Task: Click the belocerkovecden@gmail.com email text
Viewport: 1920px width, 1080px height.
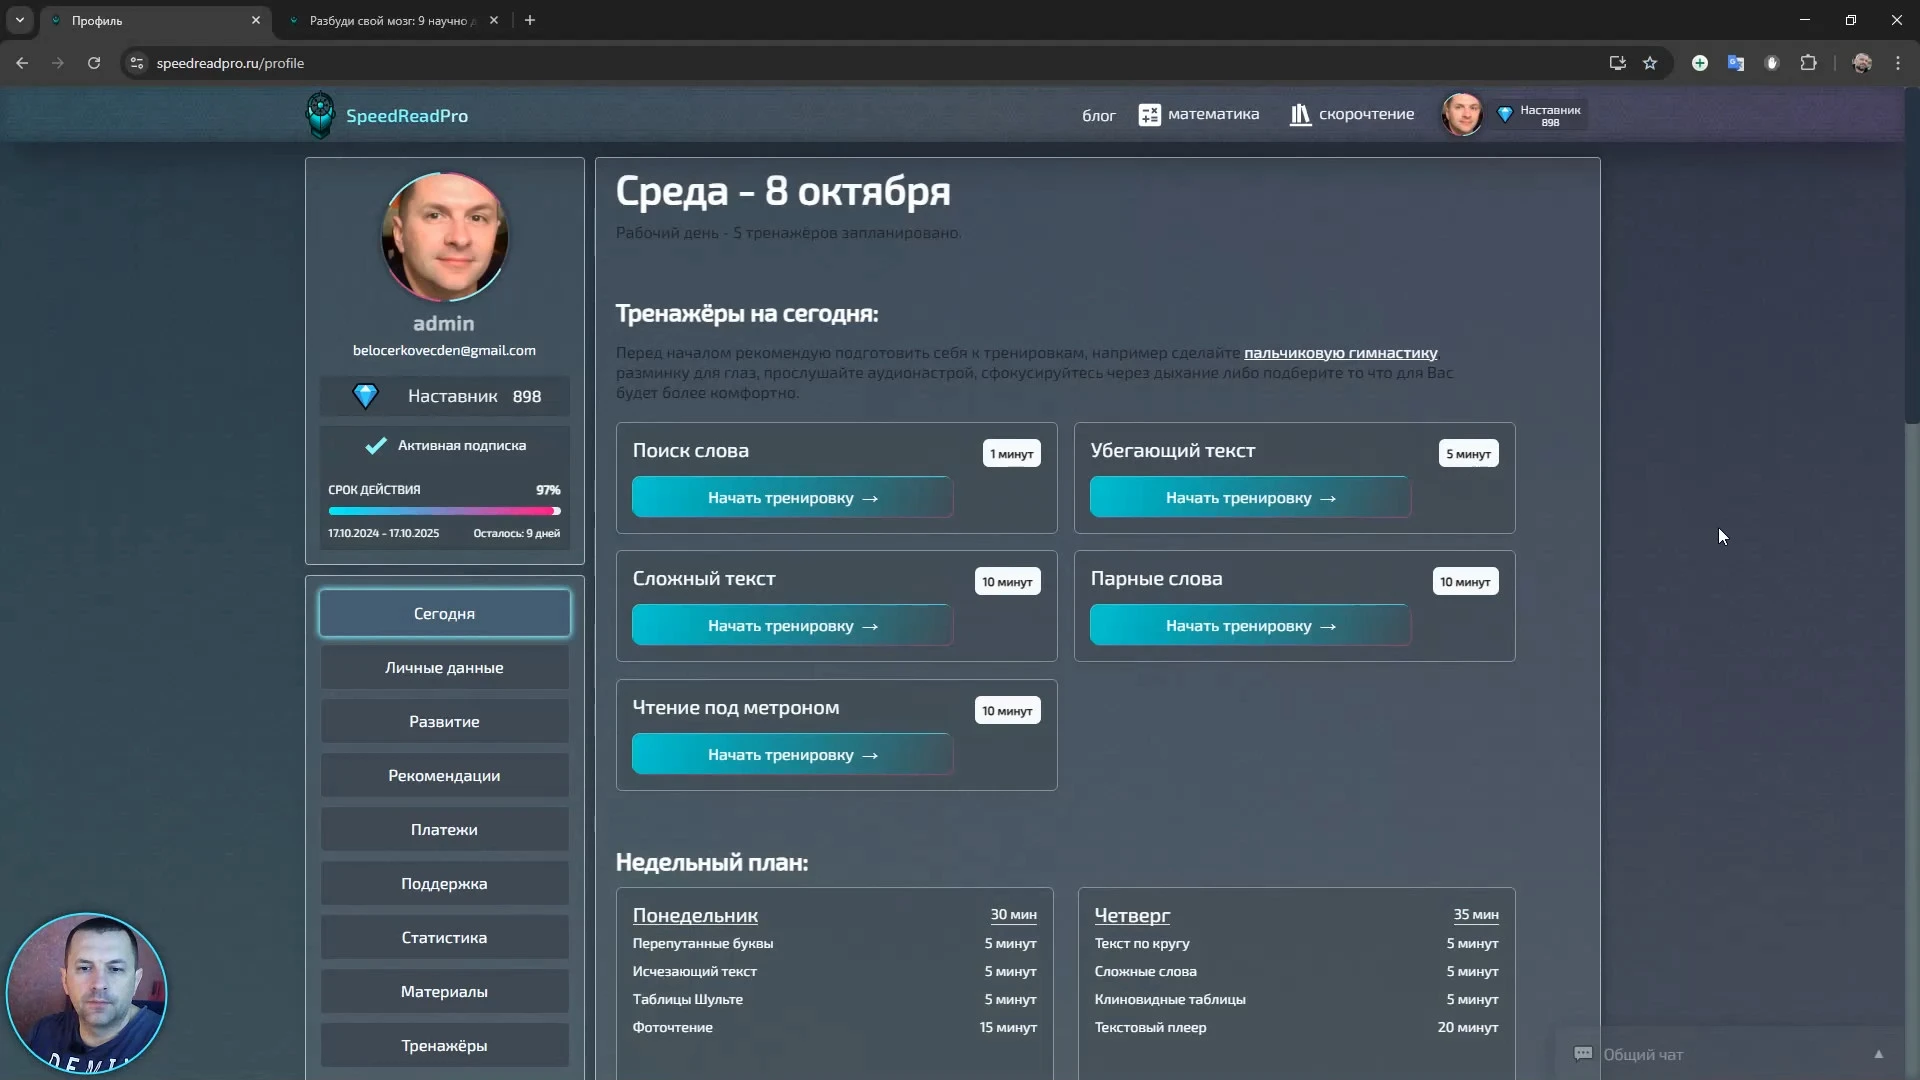Action: pos(444,350)
